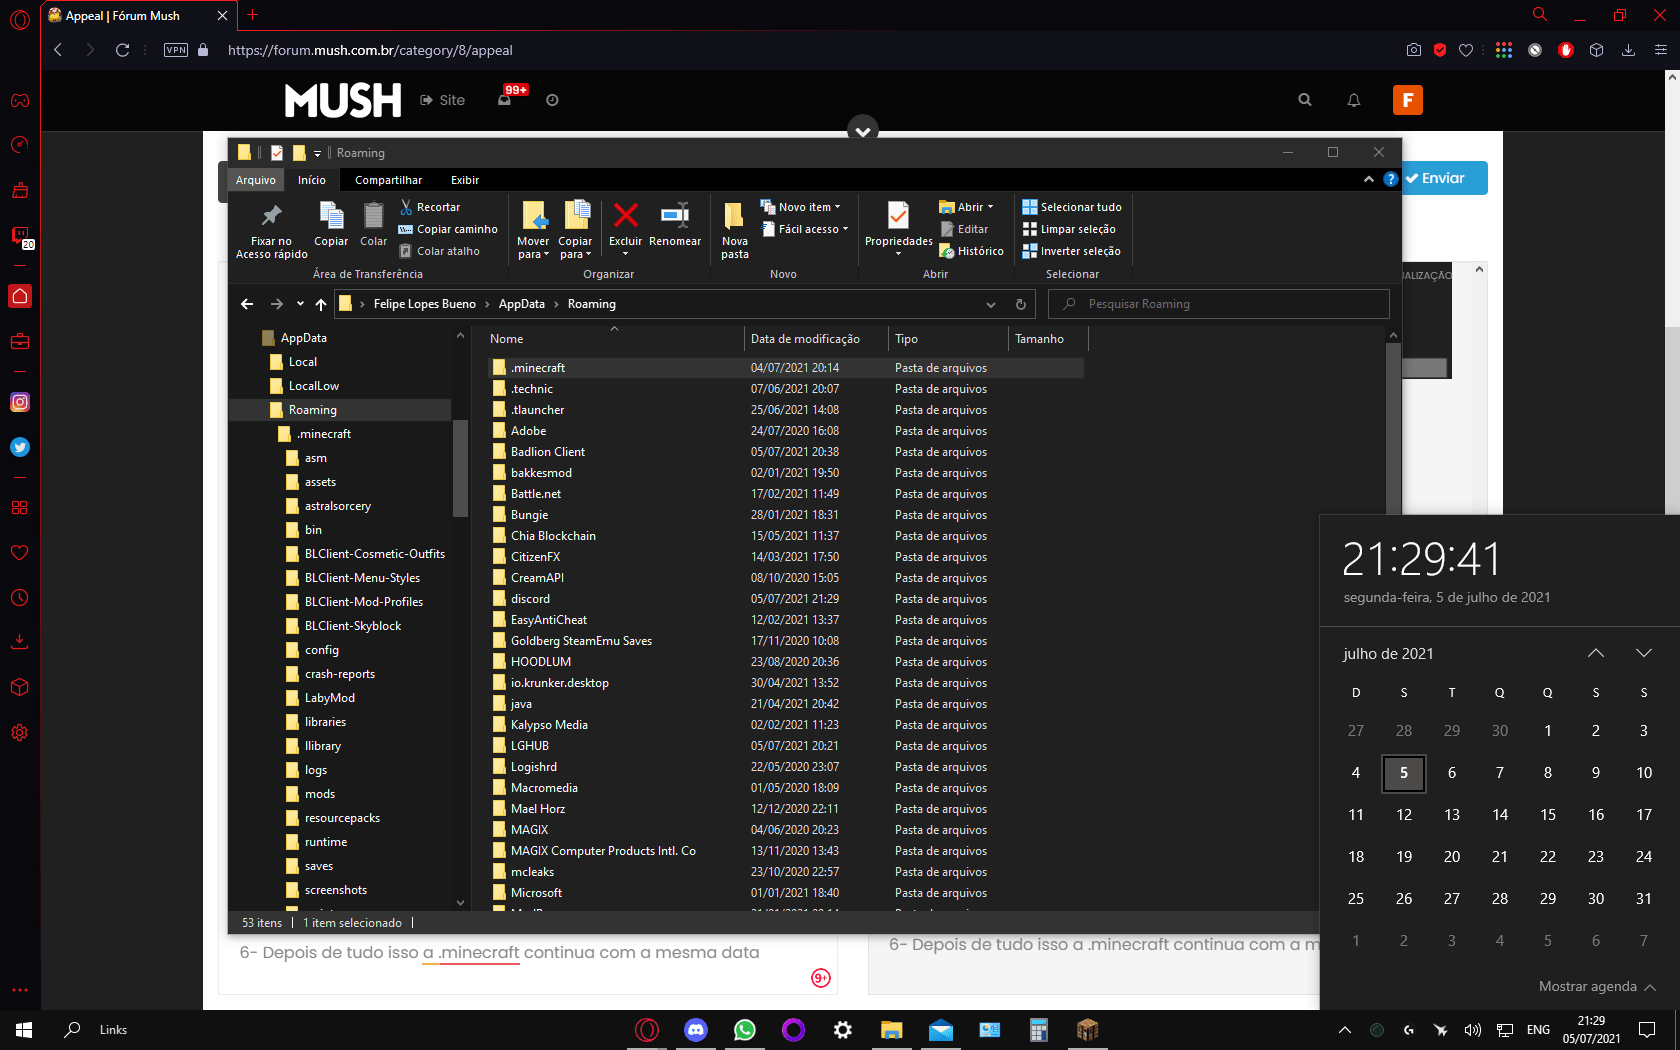This screenshot has height=1050, width=1680.
Task: Click Inverter seleção in the ribbon
Action: (1071, 251)
